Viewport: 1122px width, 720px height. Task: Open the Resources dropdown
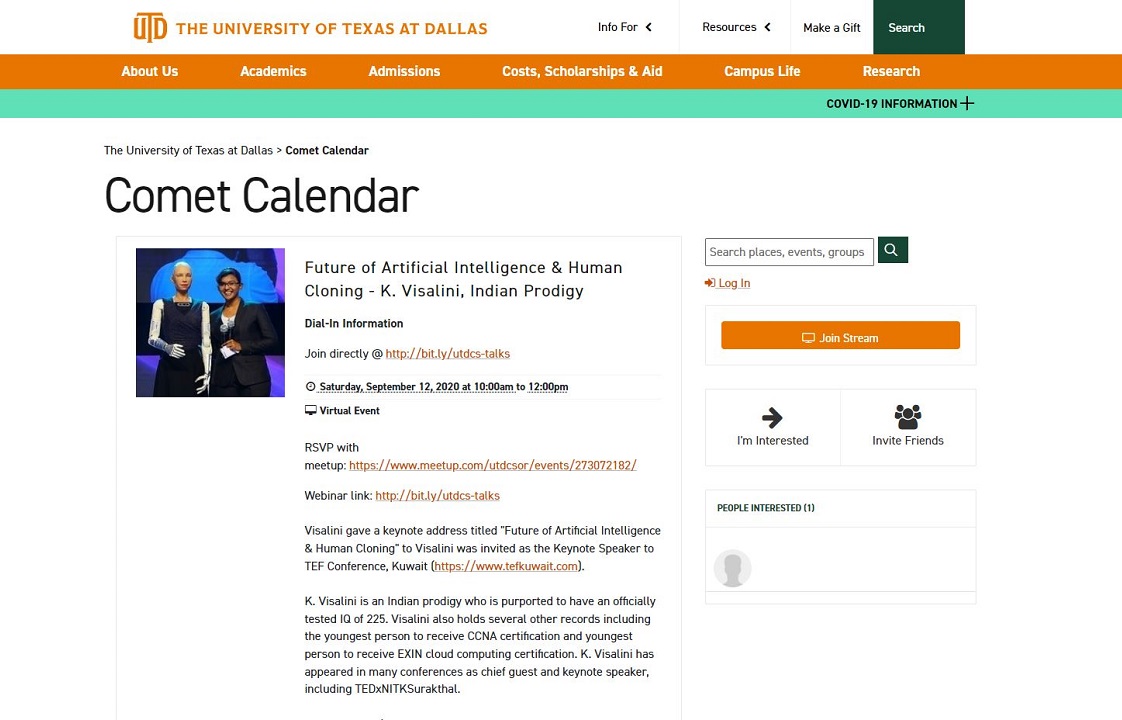736,27
